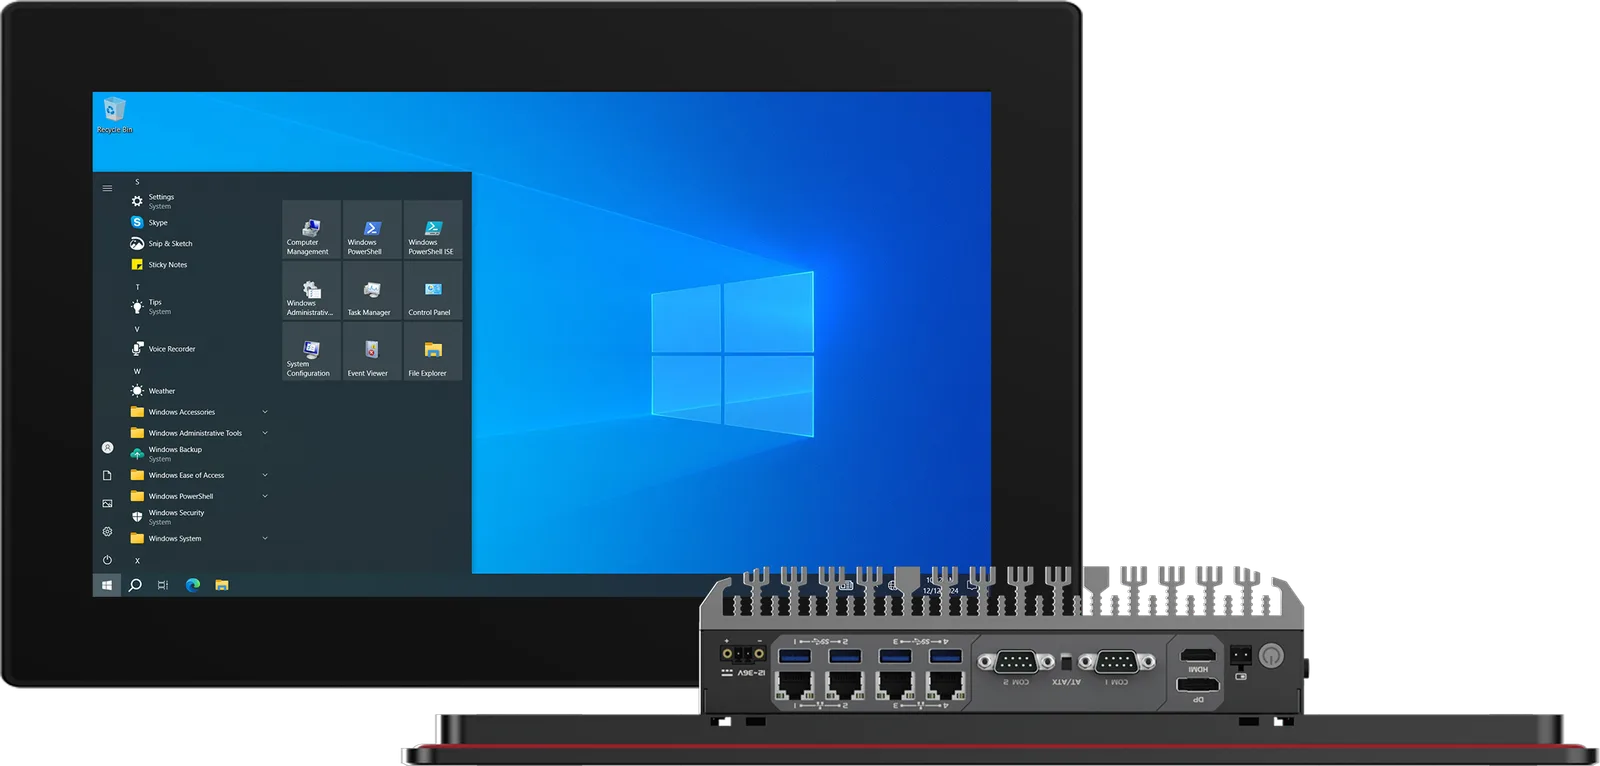Click the taskbar search magnifier icon
The height and width of the screenshot is (766, 1600).
tap(135, 585)
